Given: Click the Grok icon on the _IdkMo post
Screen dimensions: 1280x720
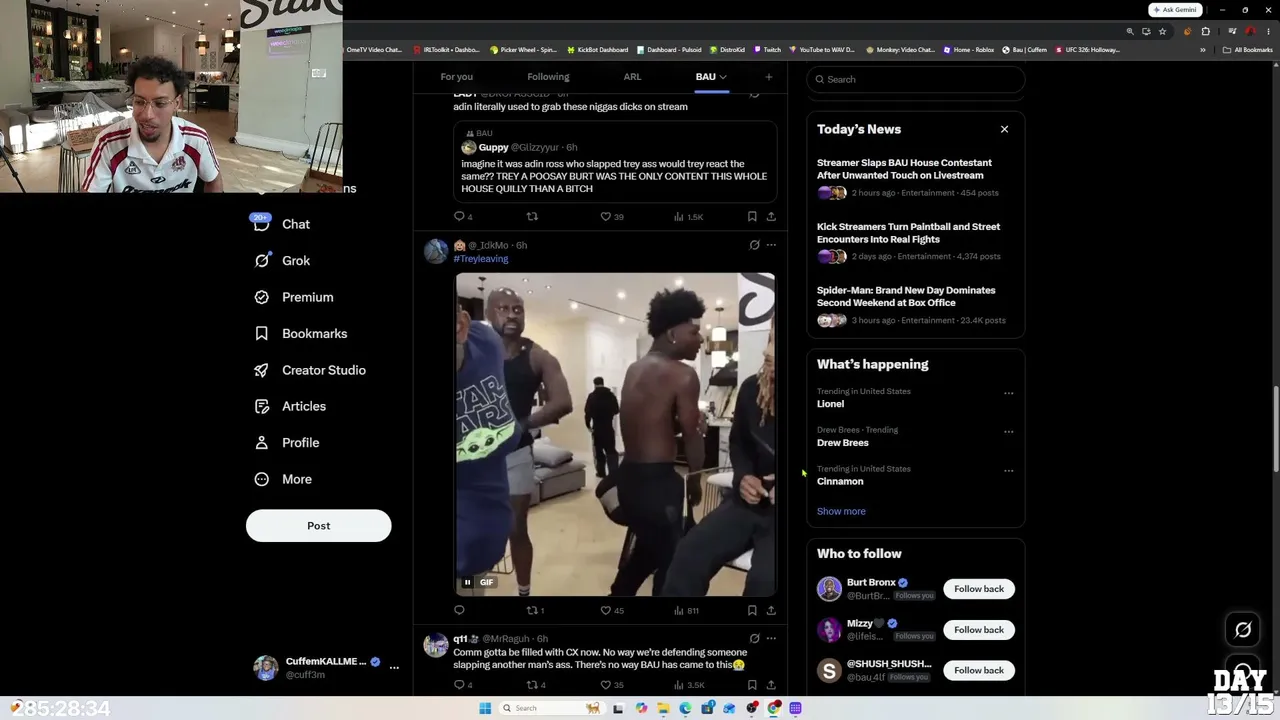Looking at the screenshot, I should click(x=754, y=245).
